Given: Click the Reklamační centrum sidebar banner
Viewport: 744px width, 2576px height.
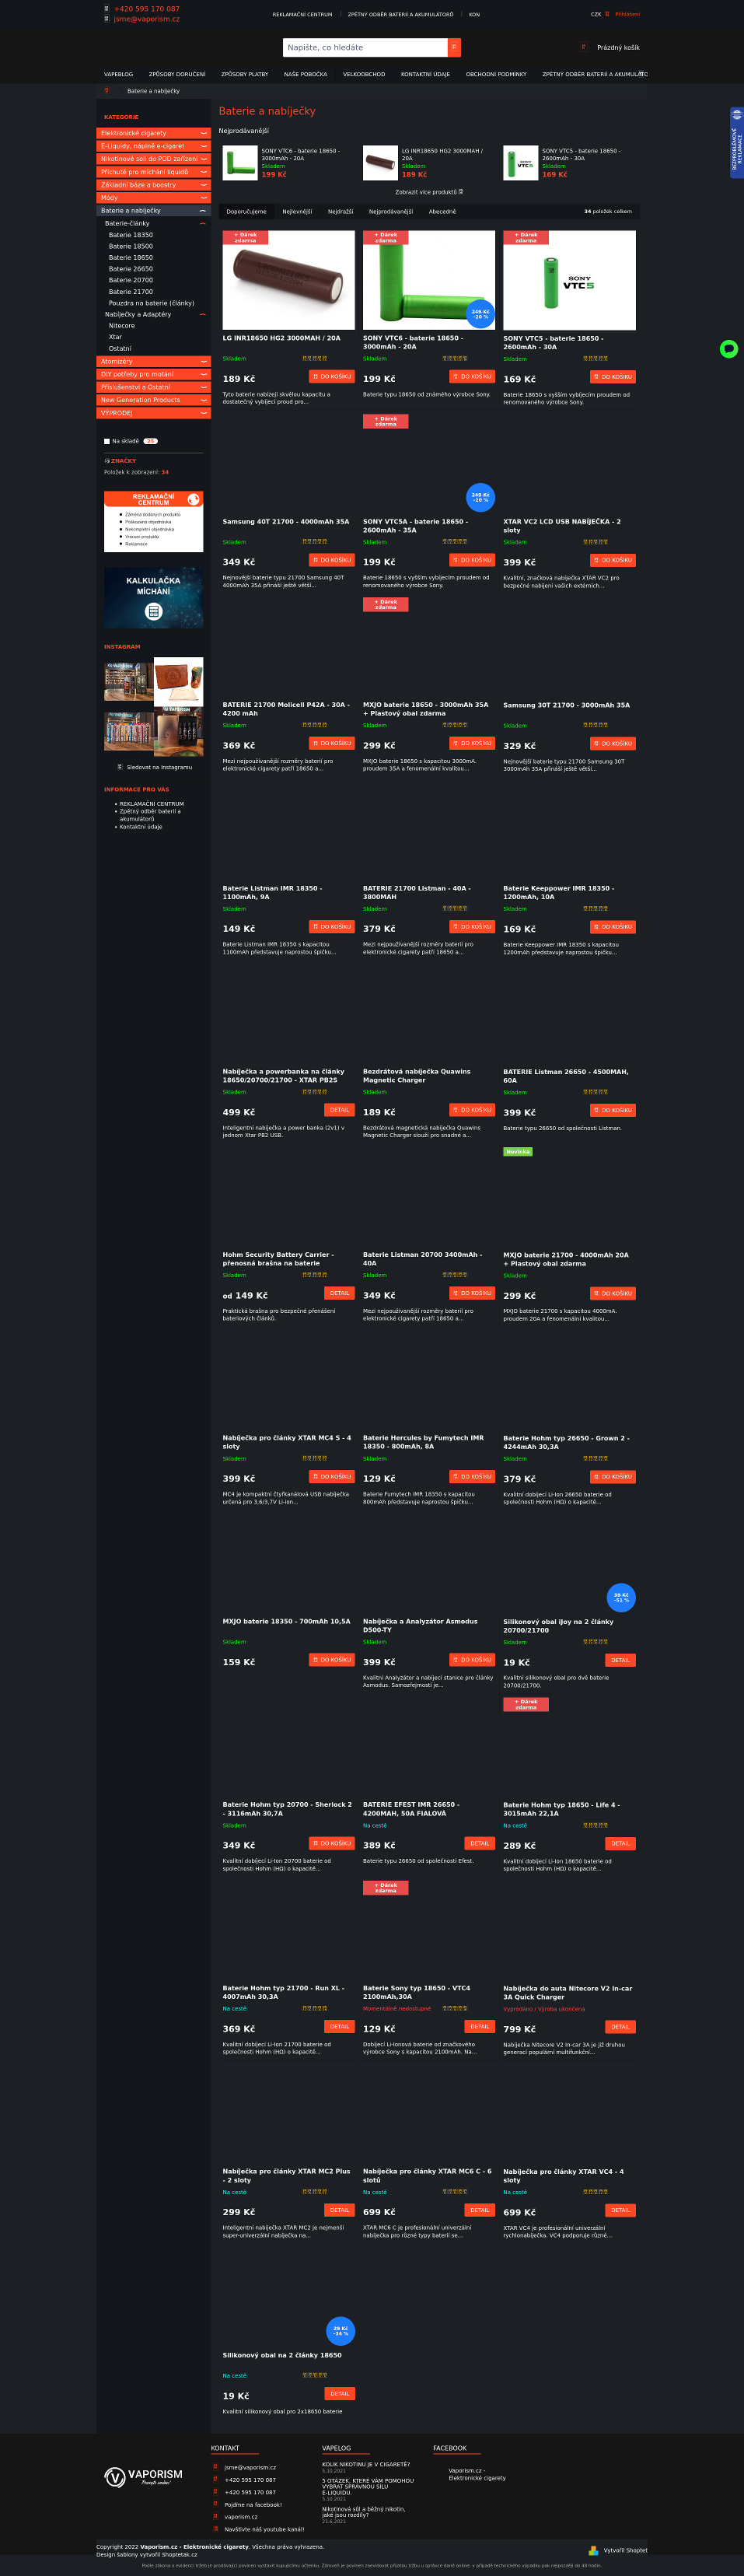Looking at the screenshot, I should [x=153, y=521].
